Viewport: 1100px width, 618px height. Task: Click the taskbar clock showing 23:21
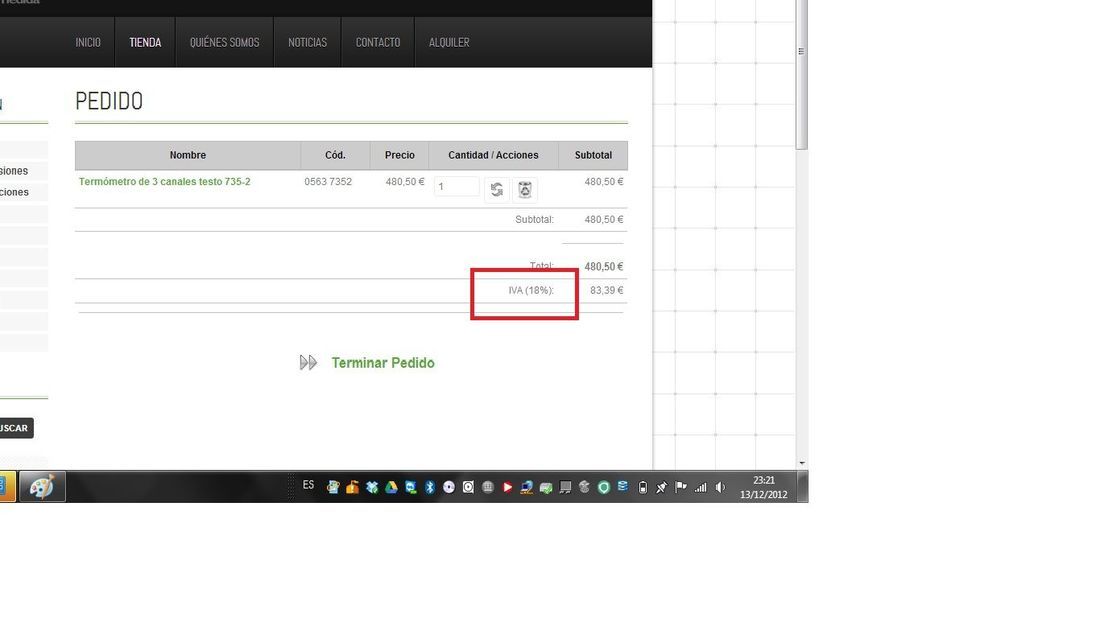click(x=763, y=487)
